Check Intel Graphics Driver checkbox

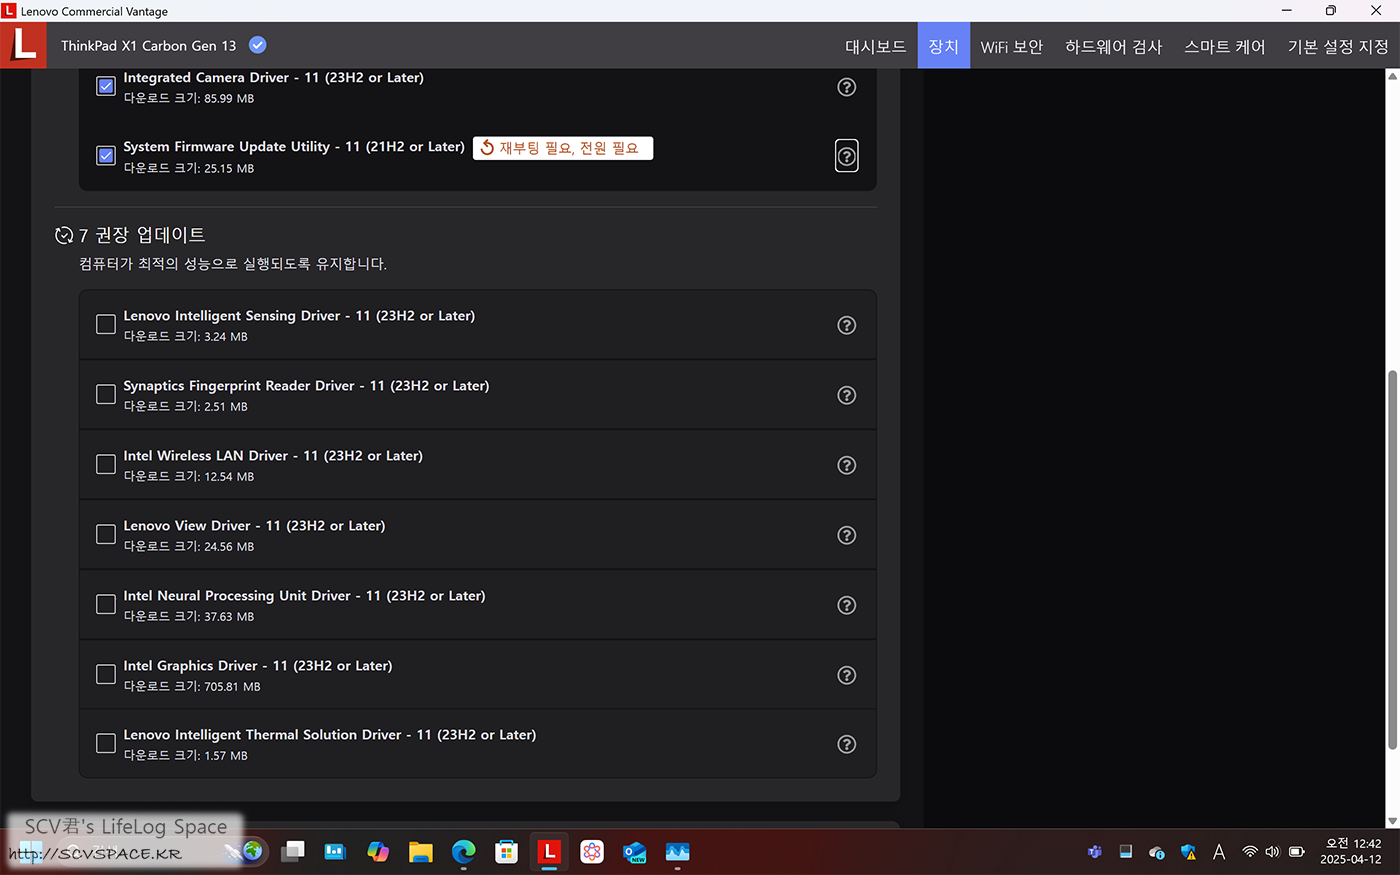tap(106, 675)
